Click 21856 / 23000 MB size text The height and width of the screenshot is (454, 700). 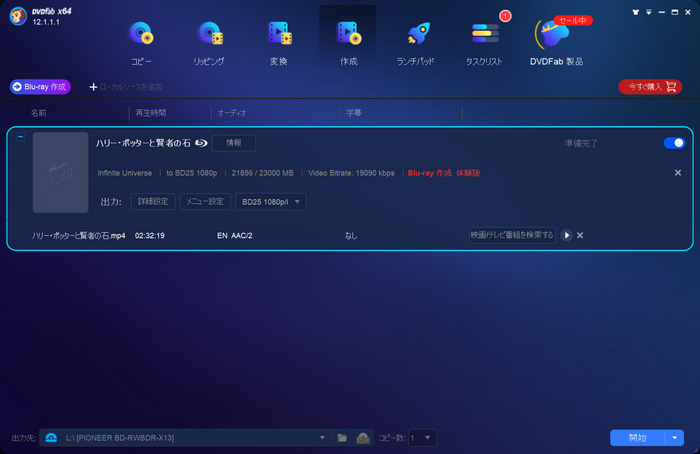click(262, 173)
